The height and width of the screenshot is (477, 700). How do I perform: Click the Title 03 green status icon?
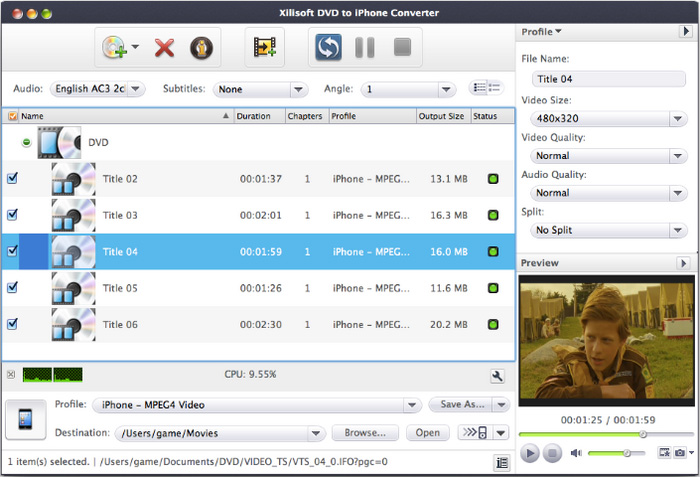[493, 215]
